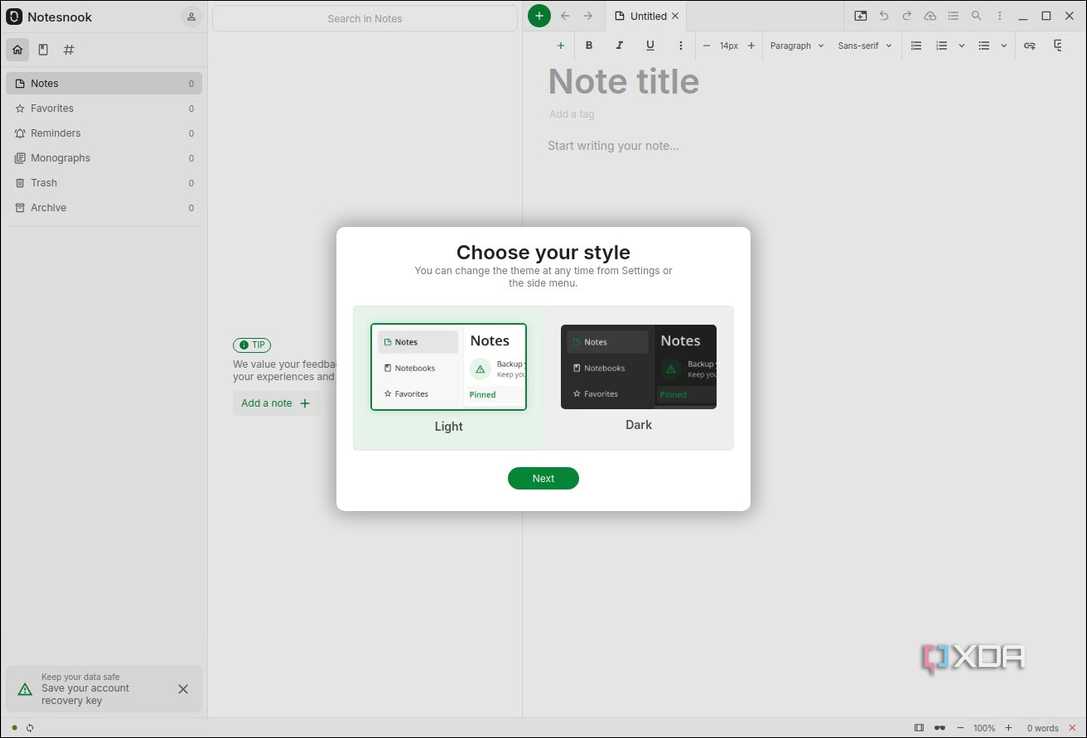Screen dimensions: 1087x738
Task: Open the Tags hashtag sidebar tab
Action: (69, 49)
